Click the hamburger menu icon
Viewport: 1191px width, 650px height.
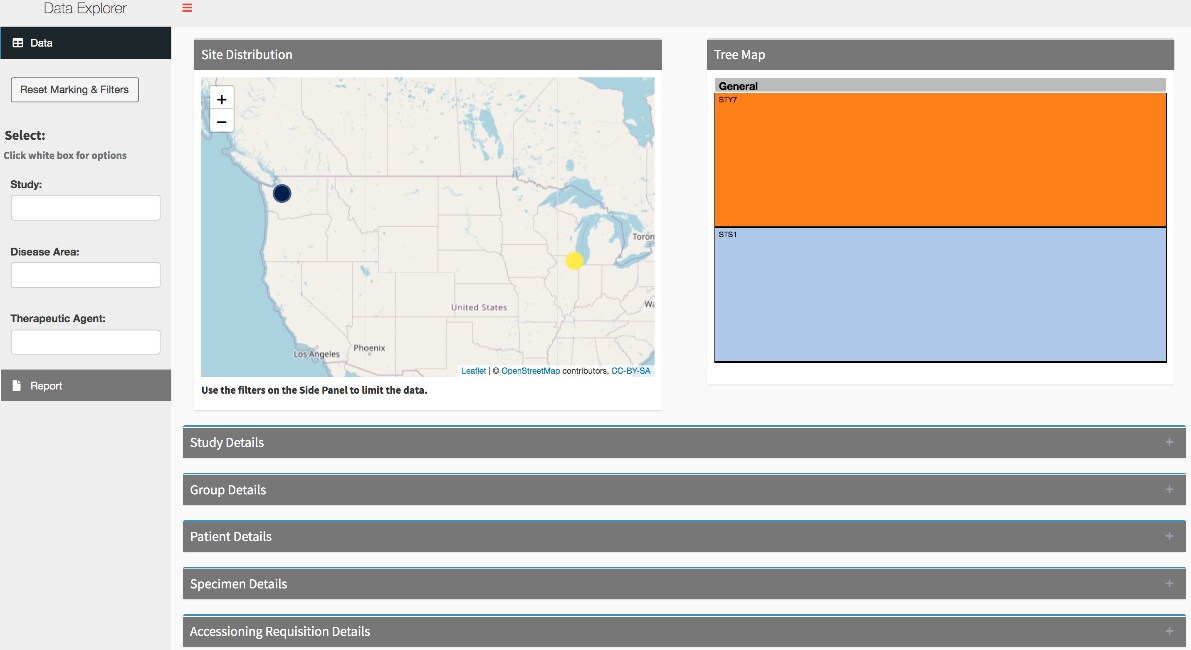[187, 8]
